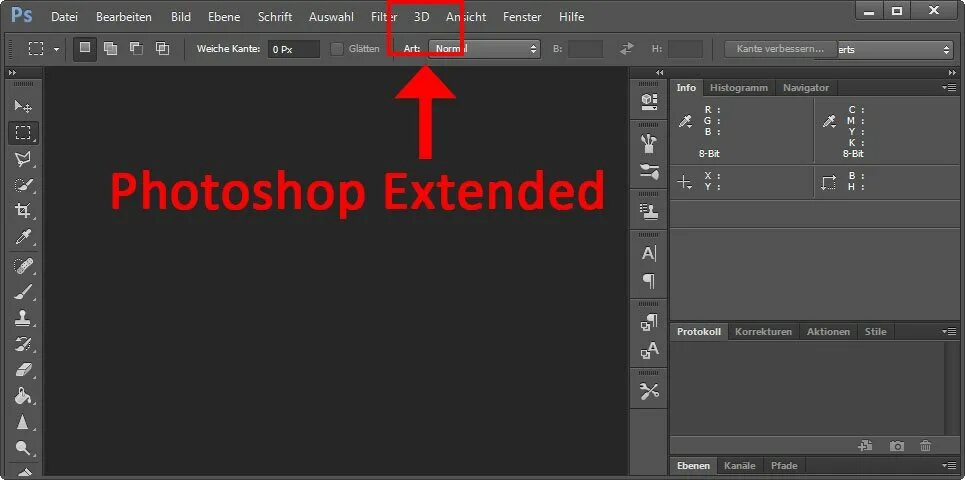Select the Brush tool
The height and width of the screenshot is (480, 965).
click(x=23, y=292)
